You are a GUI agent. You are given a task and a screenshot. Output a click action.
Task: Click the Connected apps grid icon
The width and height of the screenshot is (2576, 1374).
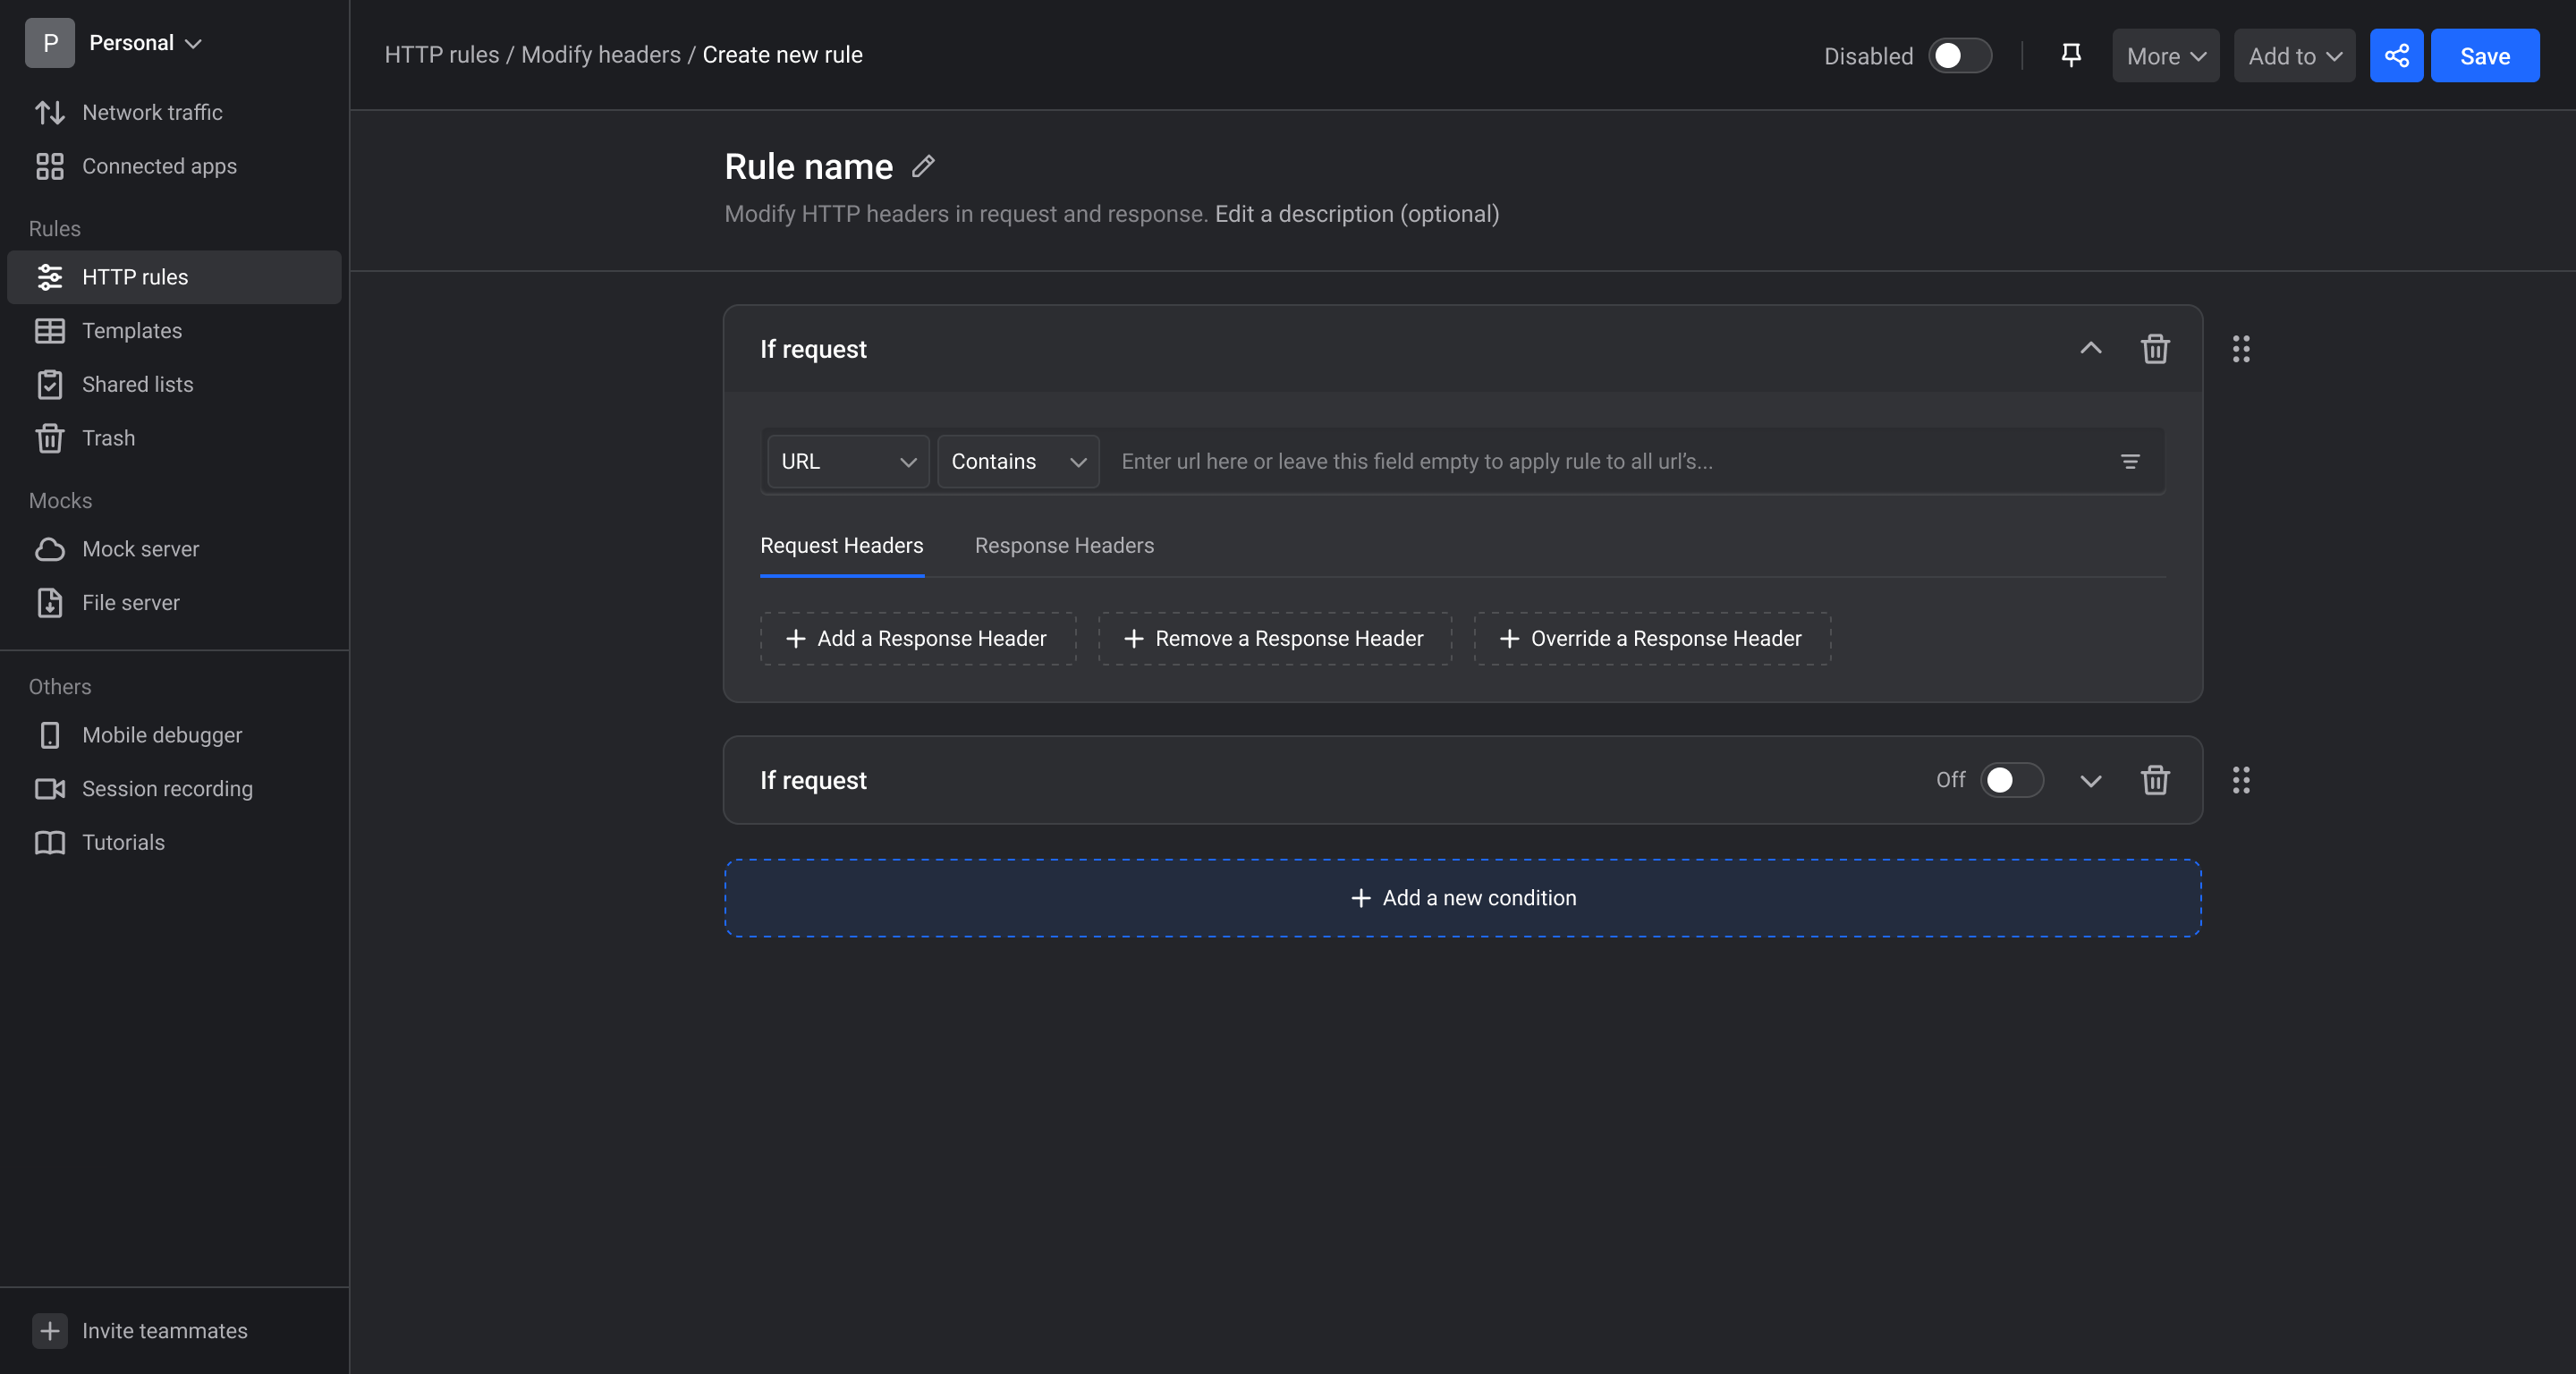[x=50, y=166]
